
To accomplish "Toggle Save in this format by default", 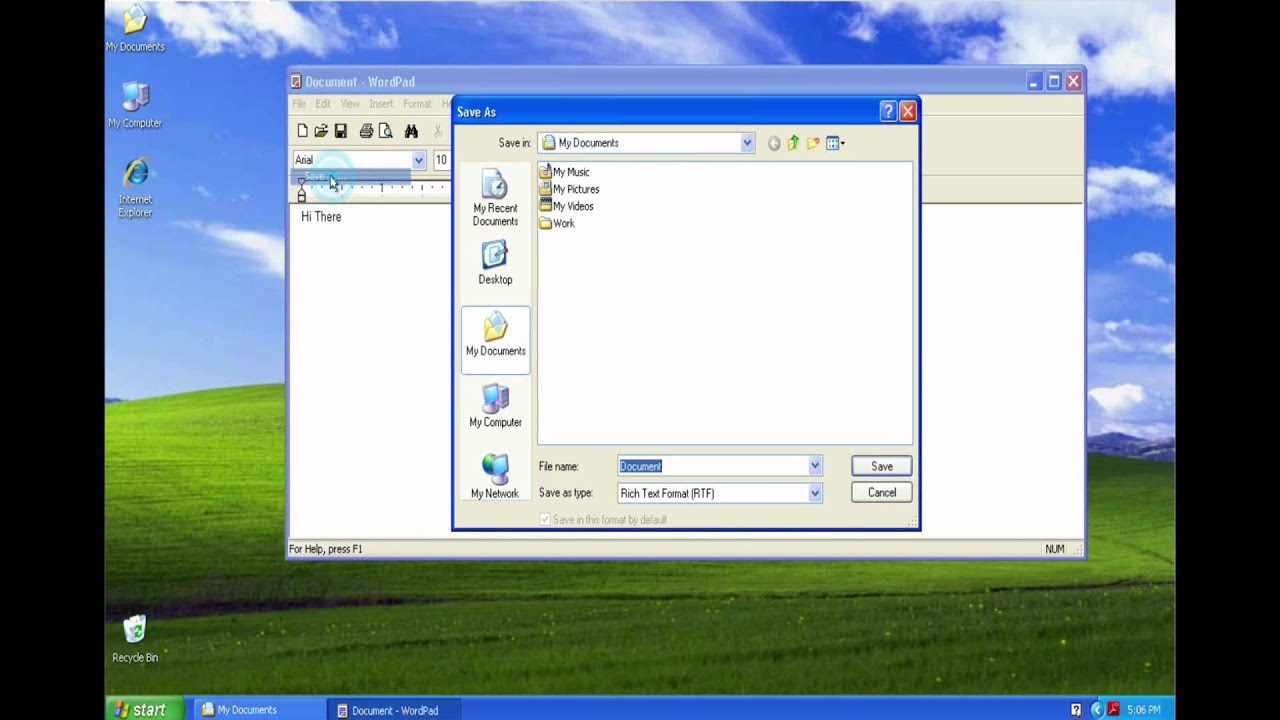I will click(x=545, y=519).
